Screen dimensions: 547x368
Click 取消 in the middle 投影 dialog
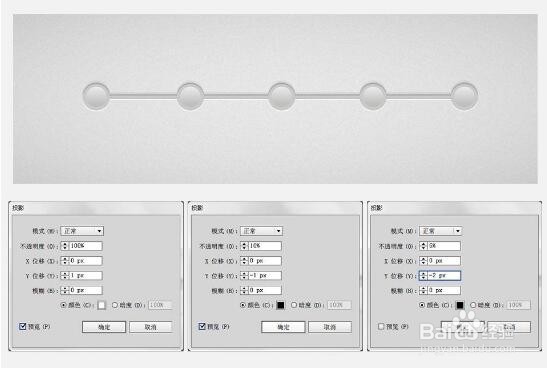tap(330, 327)
